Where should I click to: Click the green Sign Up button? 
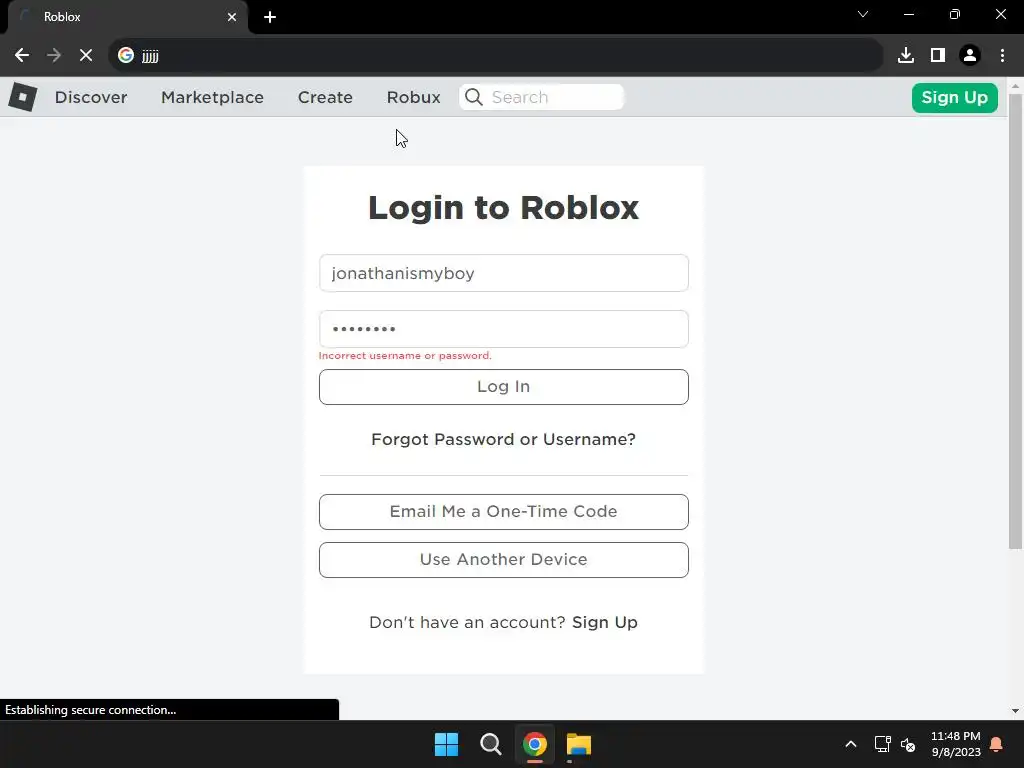tap(955, 98)
